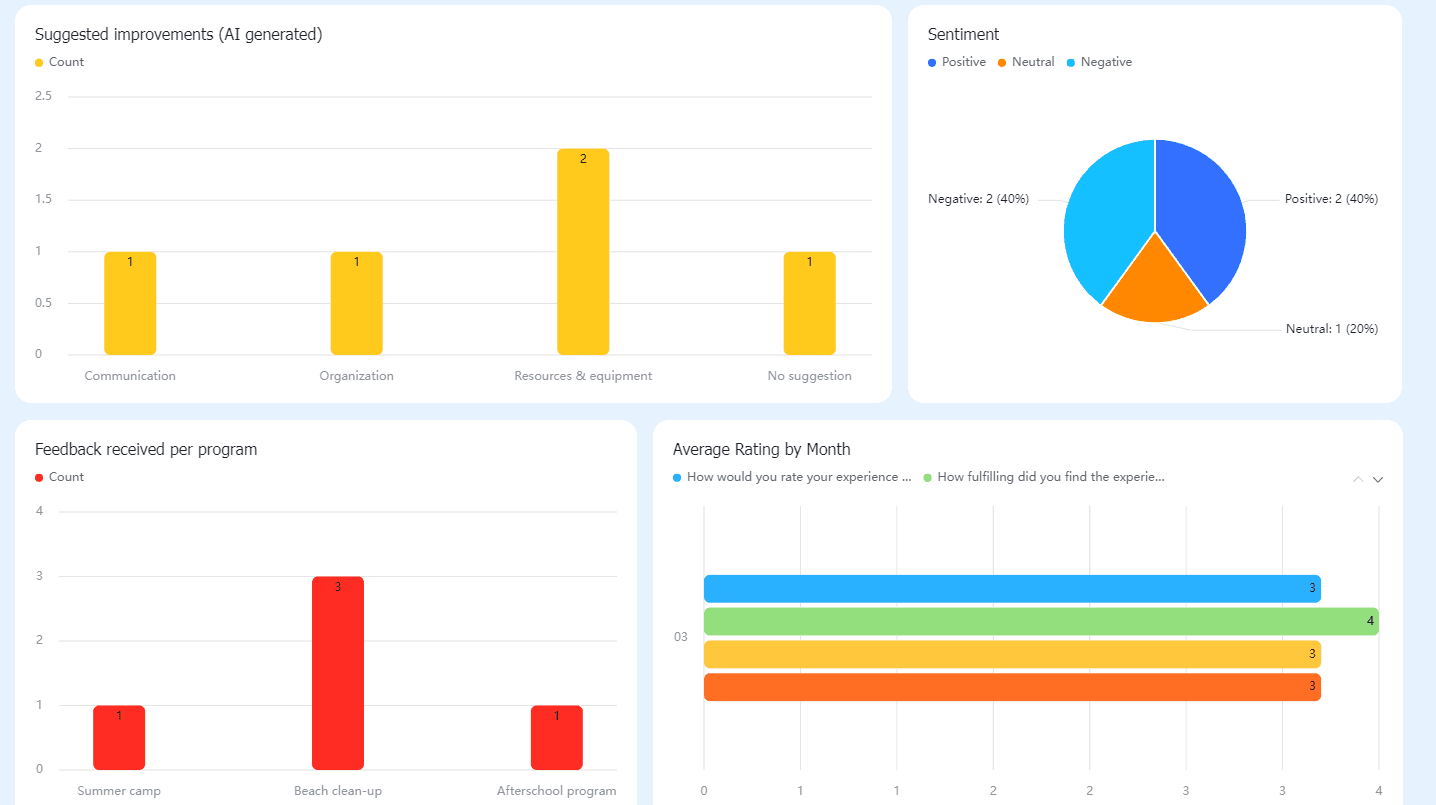1436x805 pixels.
Task: Click the legend page down arrow
Action: point(1378,479)
